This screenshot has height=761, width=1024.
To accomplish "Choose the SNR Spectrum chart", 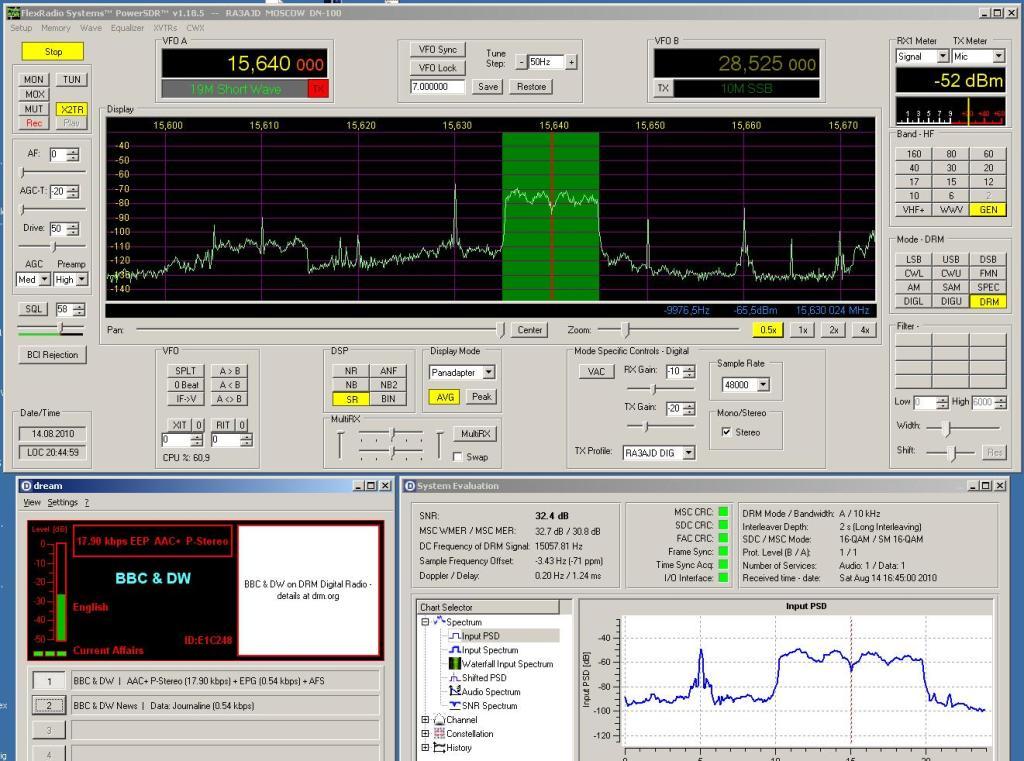I will [x=489, y=706].
